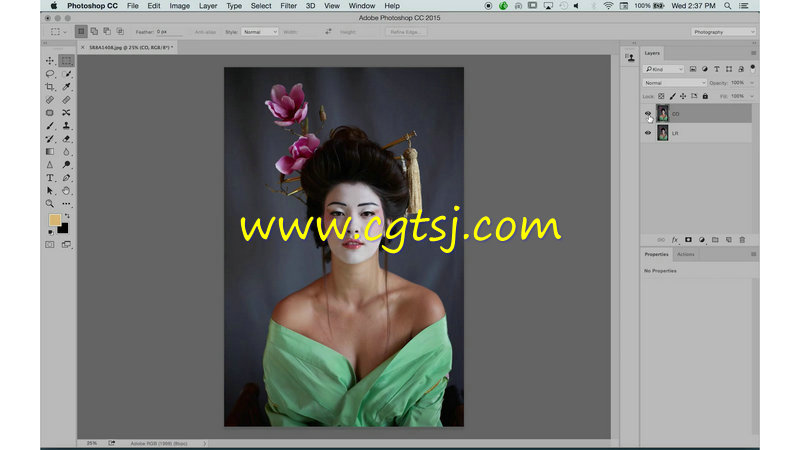Image resolution: width=800 pixels, height=450 pixels.
Task: Open the Layers panel menu
Action: (754, 53)
